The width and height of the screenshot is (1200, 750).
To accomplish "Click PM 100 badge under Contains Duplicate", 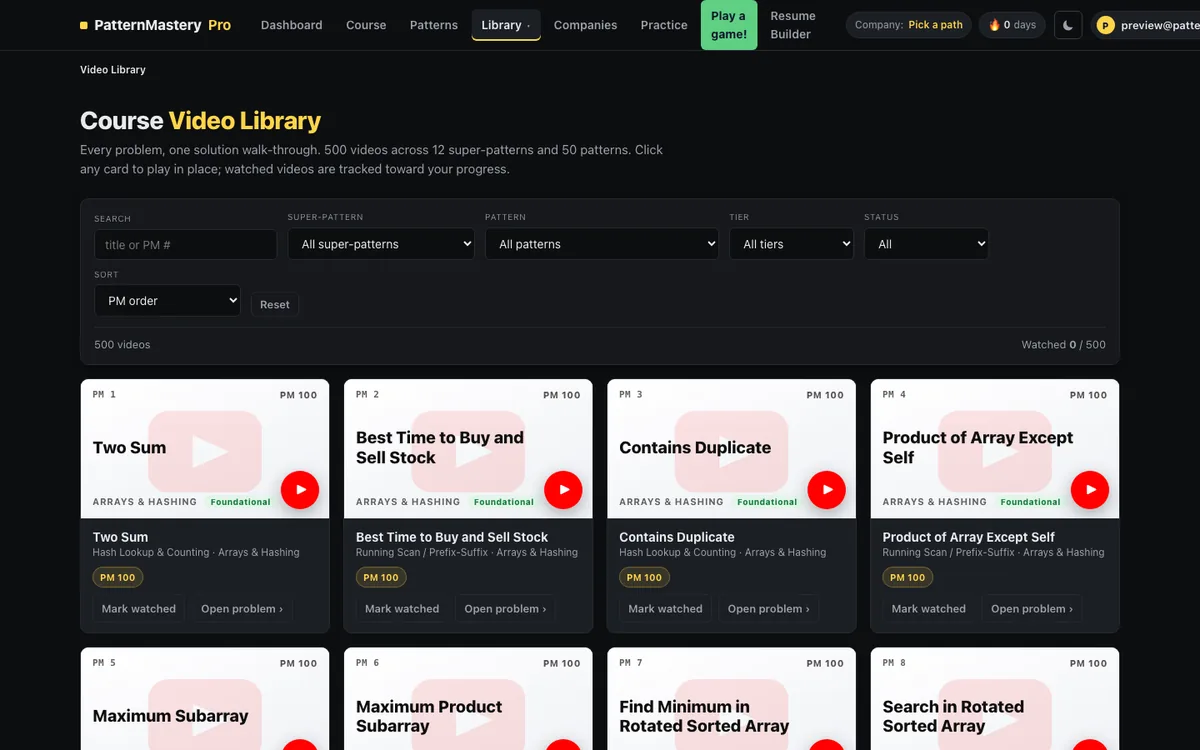I will (645, 577).
